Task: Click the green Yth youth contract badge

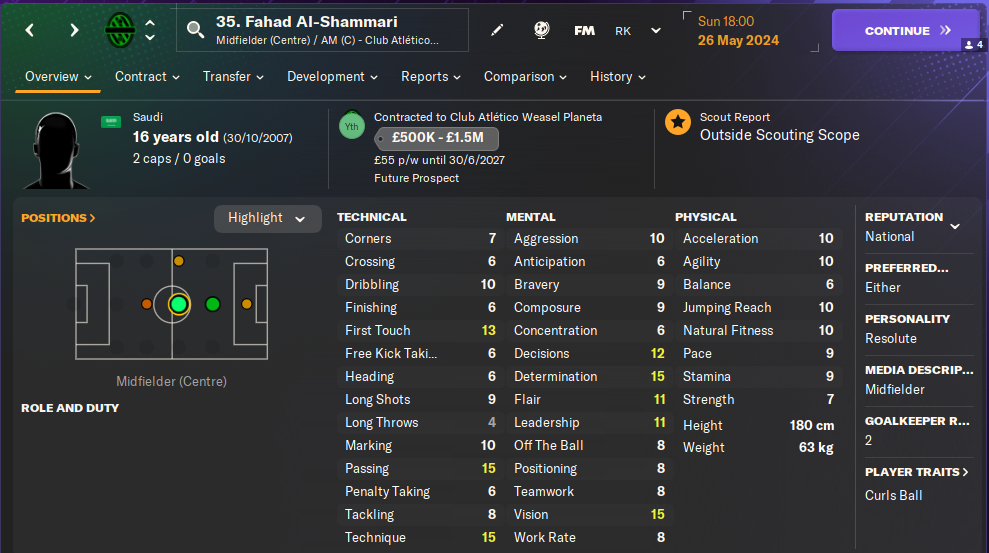Action: pyautogui.click(x=352, y=124)
